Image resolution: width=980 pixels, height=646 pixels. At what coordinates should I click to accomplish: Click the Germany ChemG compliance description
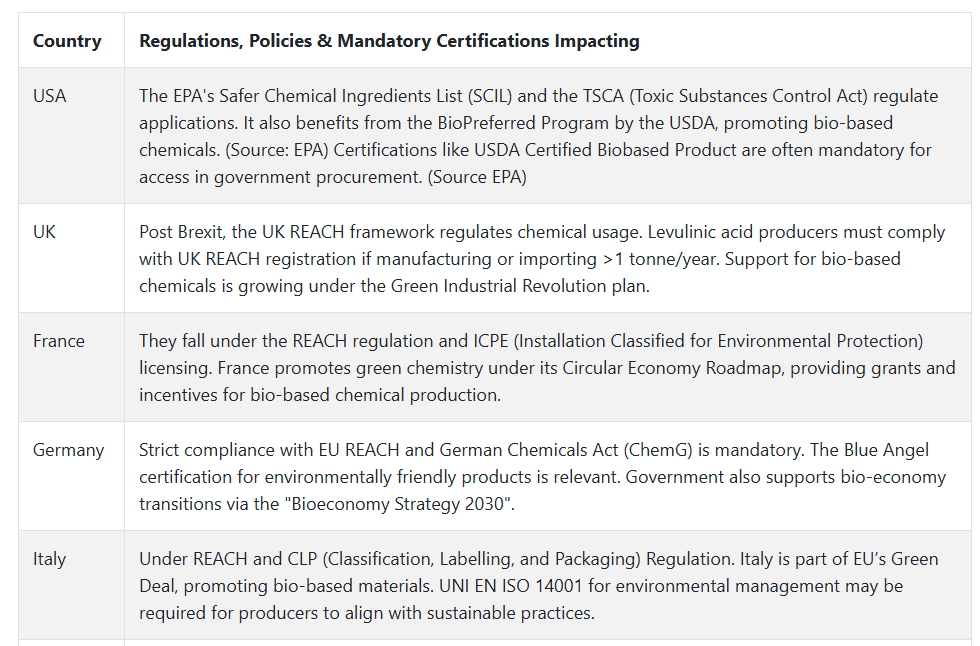point(542,477)
